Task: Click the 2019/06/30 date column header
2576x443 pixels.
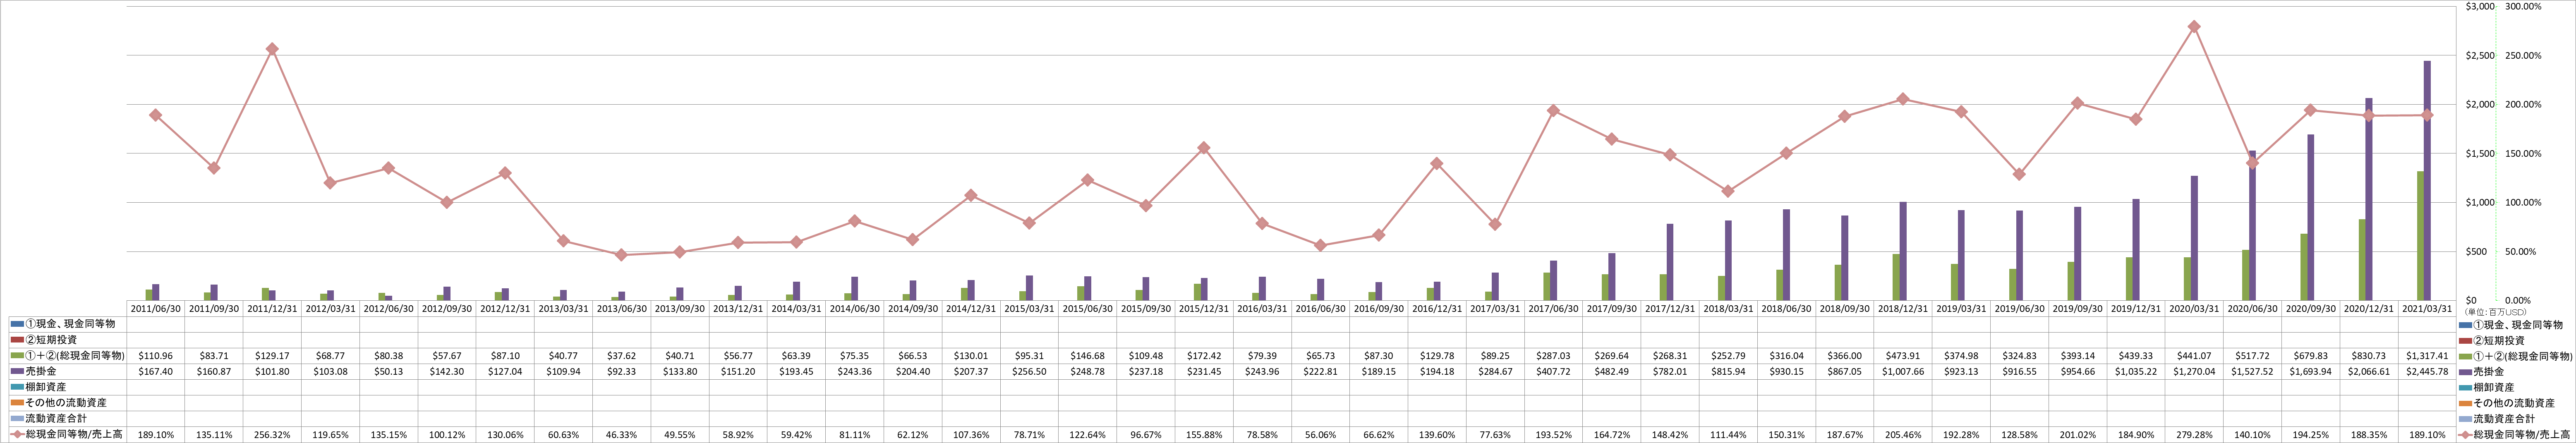Action: coord(2019,309)
